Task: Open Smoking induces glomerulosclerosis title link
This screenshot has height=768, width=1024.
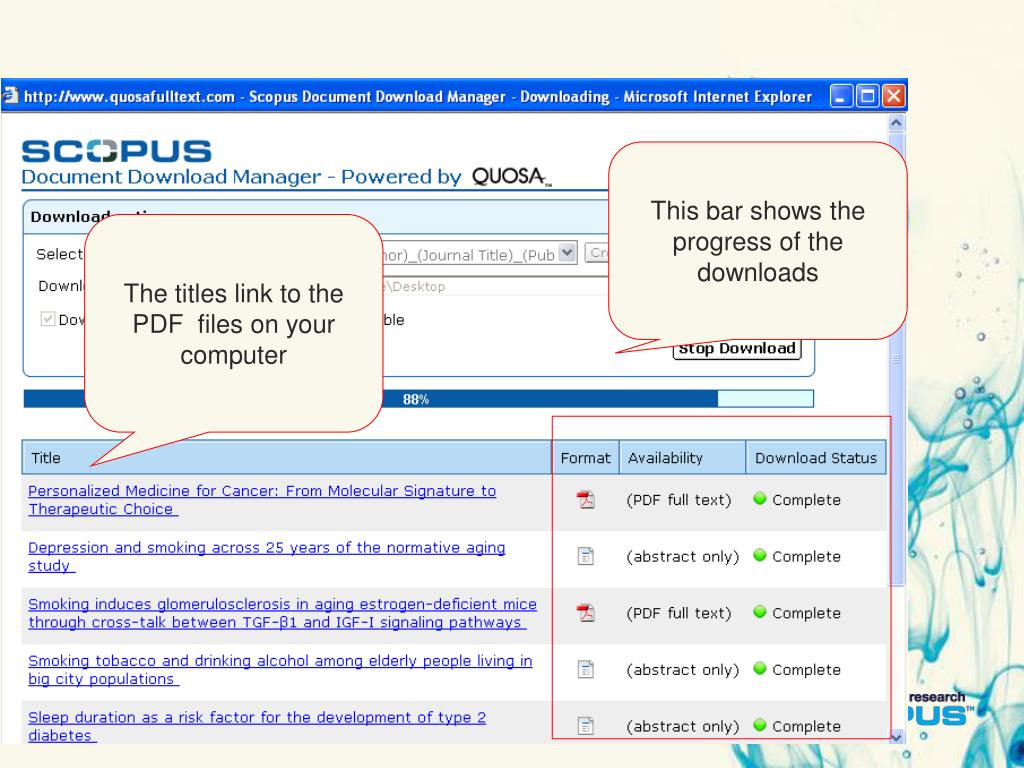Action: (x=282, y=613)
